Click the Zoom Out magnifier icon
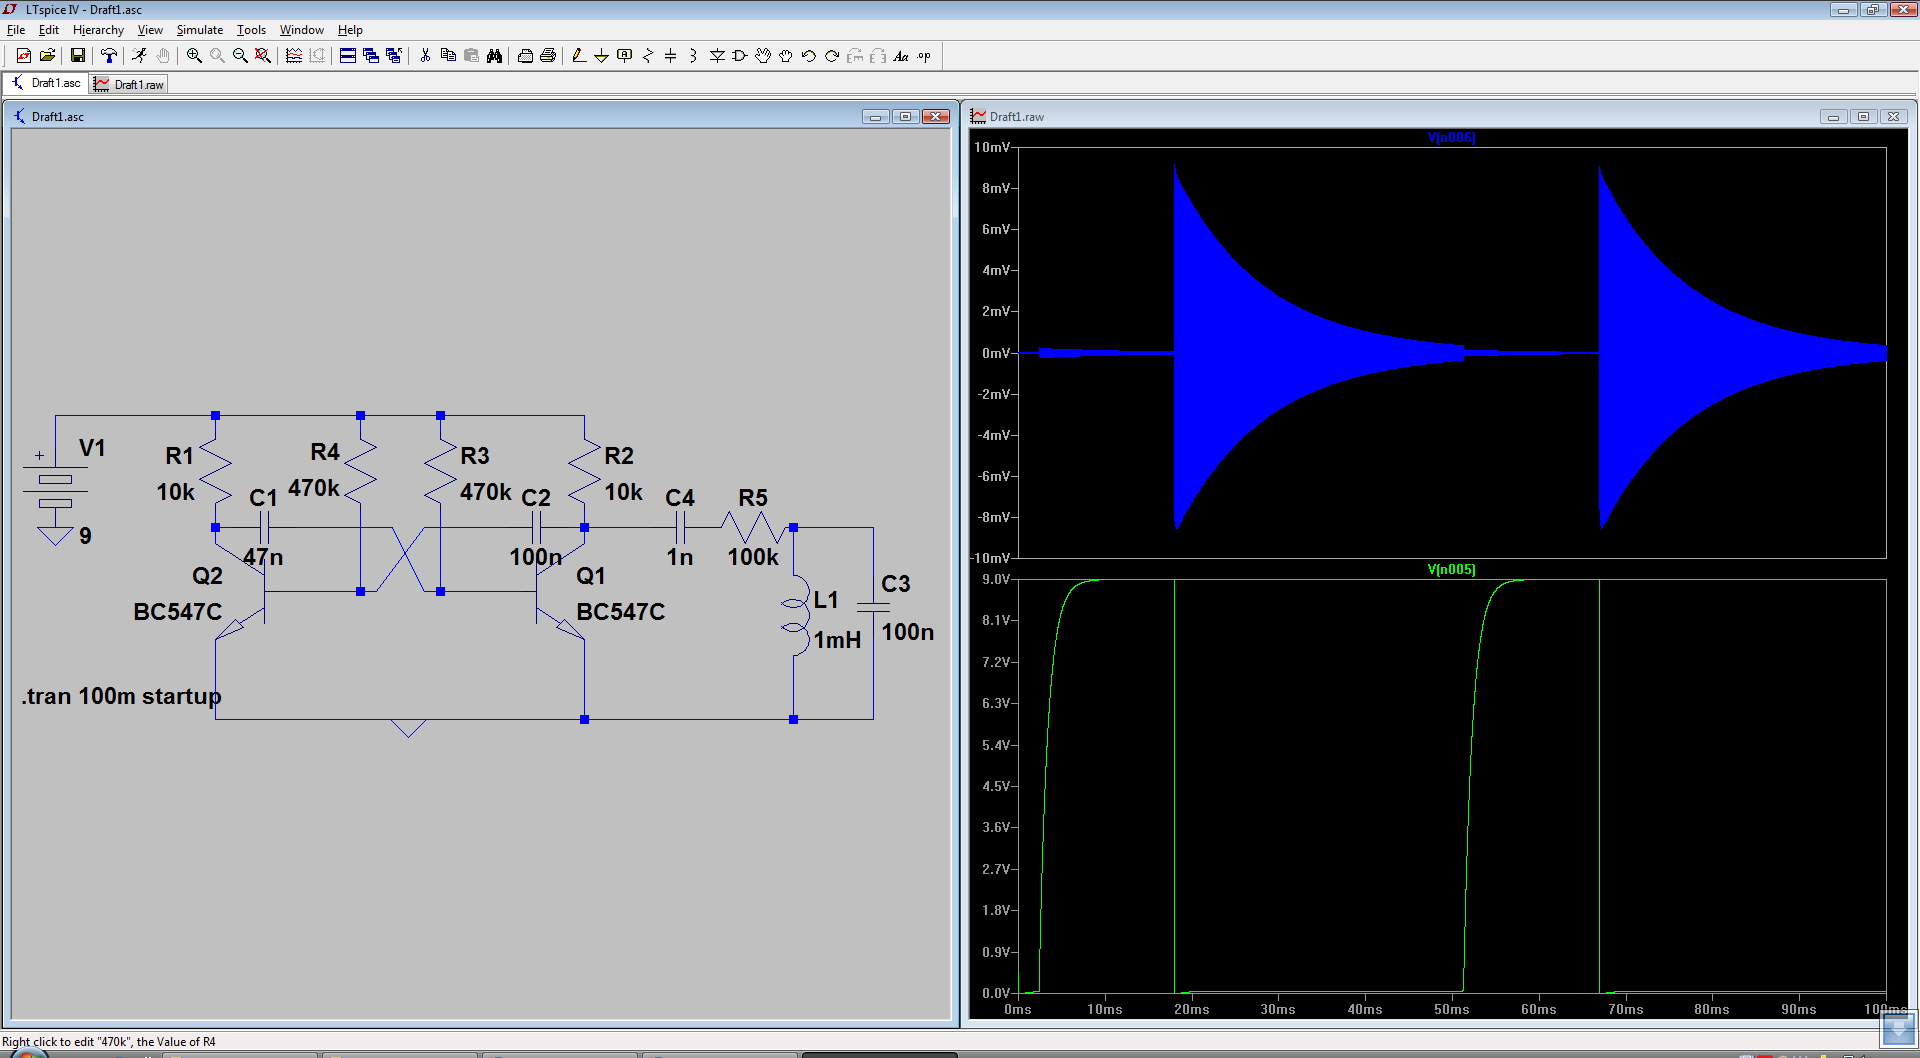 point(240,56)
